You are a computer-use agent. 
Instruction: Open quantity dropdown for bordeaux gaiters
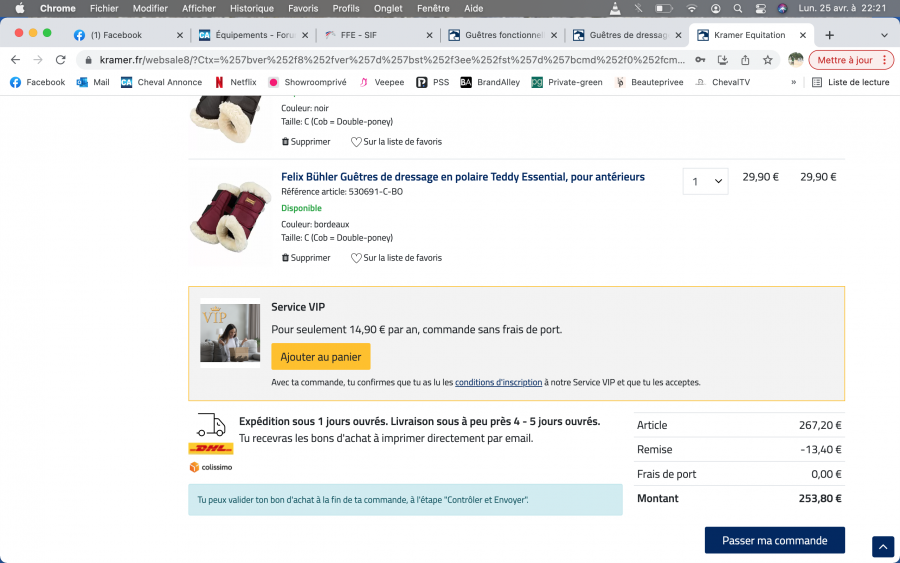point(705,181)
